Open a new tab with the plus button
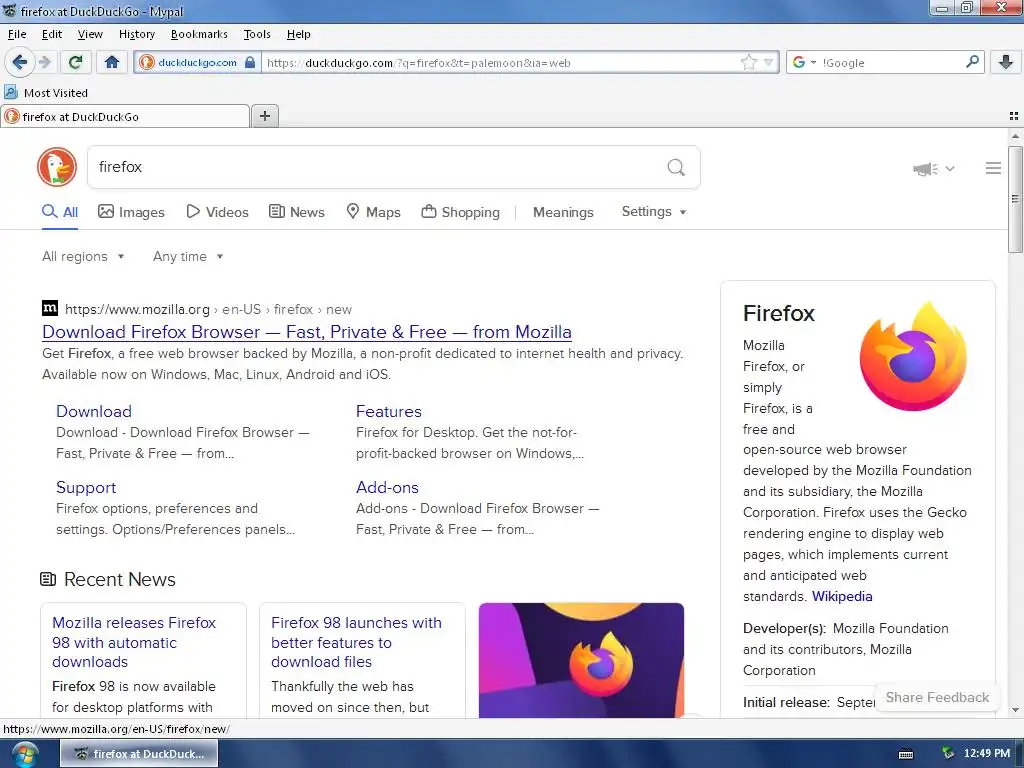This screenshot has width=1024, height=768. (x=264, y=116)
